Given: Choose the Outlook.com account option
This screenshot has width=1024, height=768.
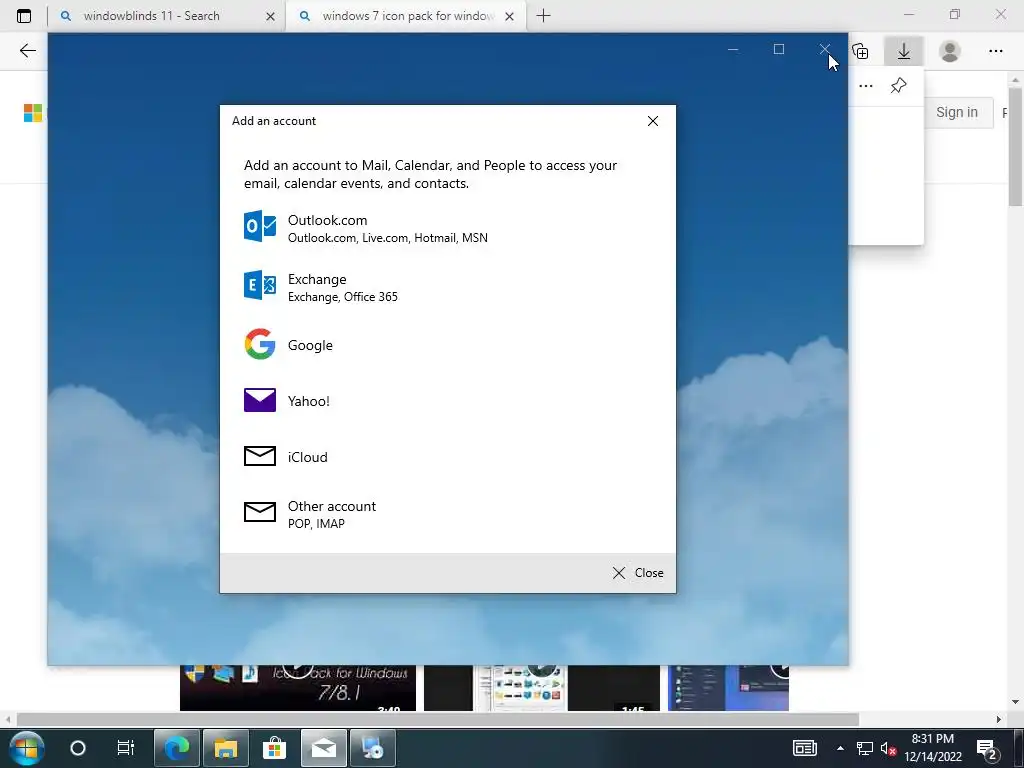Looking at the screenshot, I should [x=447, y=228].
